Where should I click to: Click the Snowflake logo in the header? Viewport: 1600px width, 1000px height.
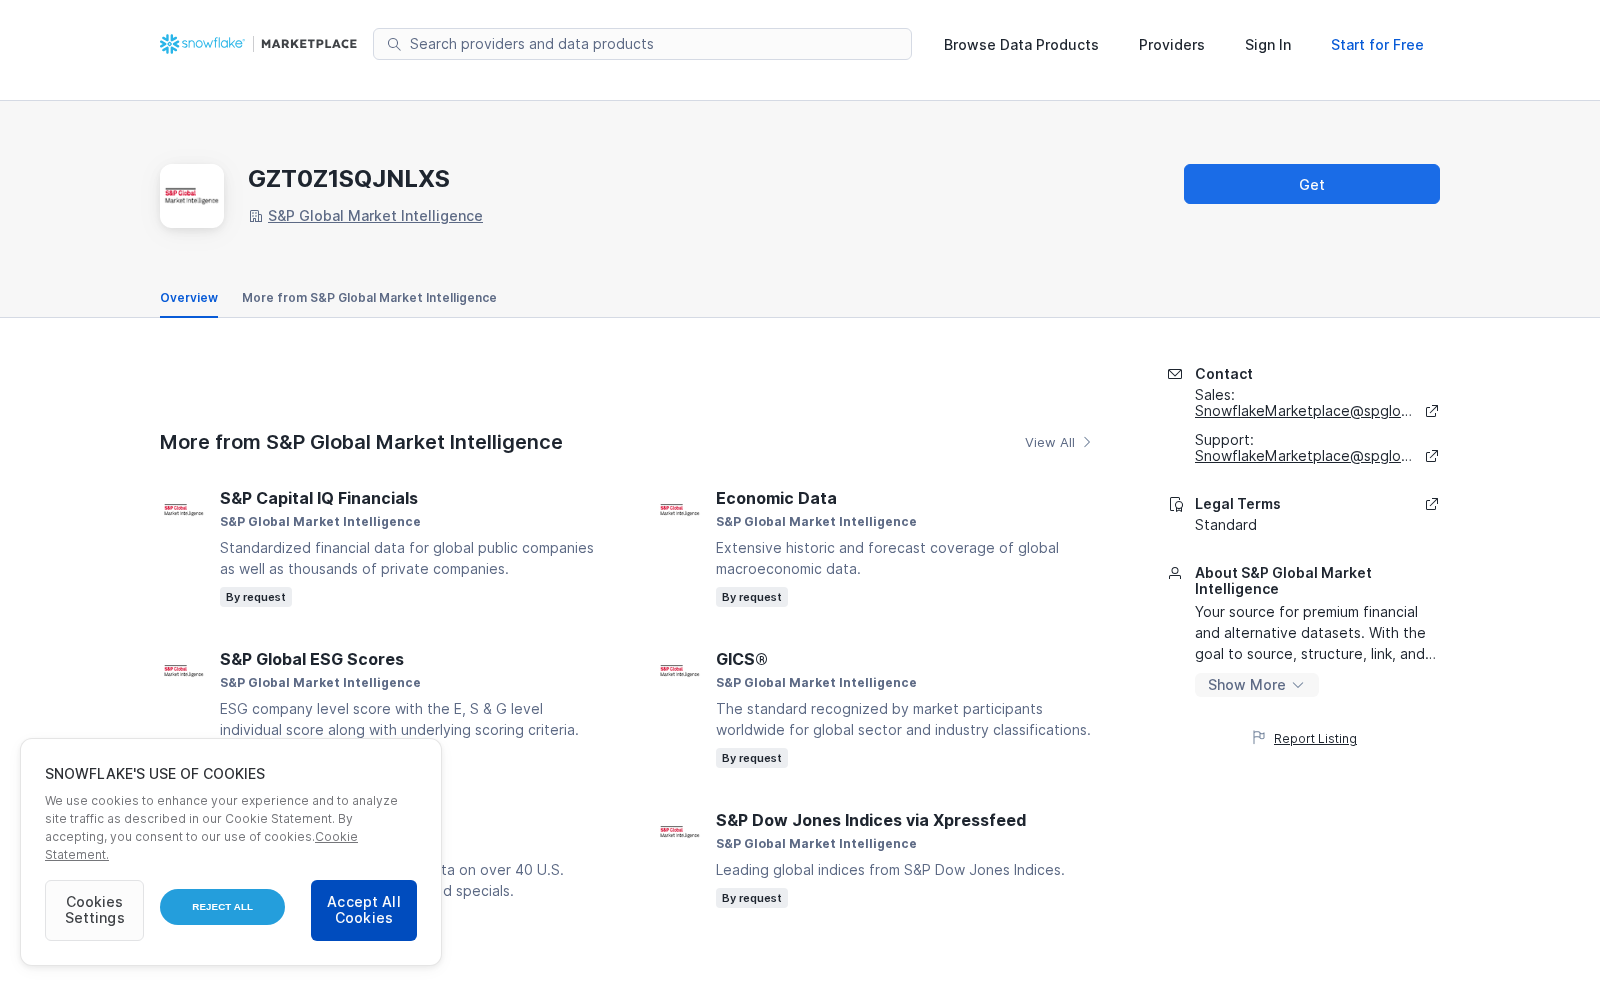[202, 44]
